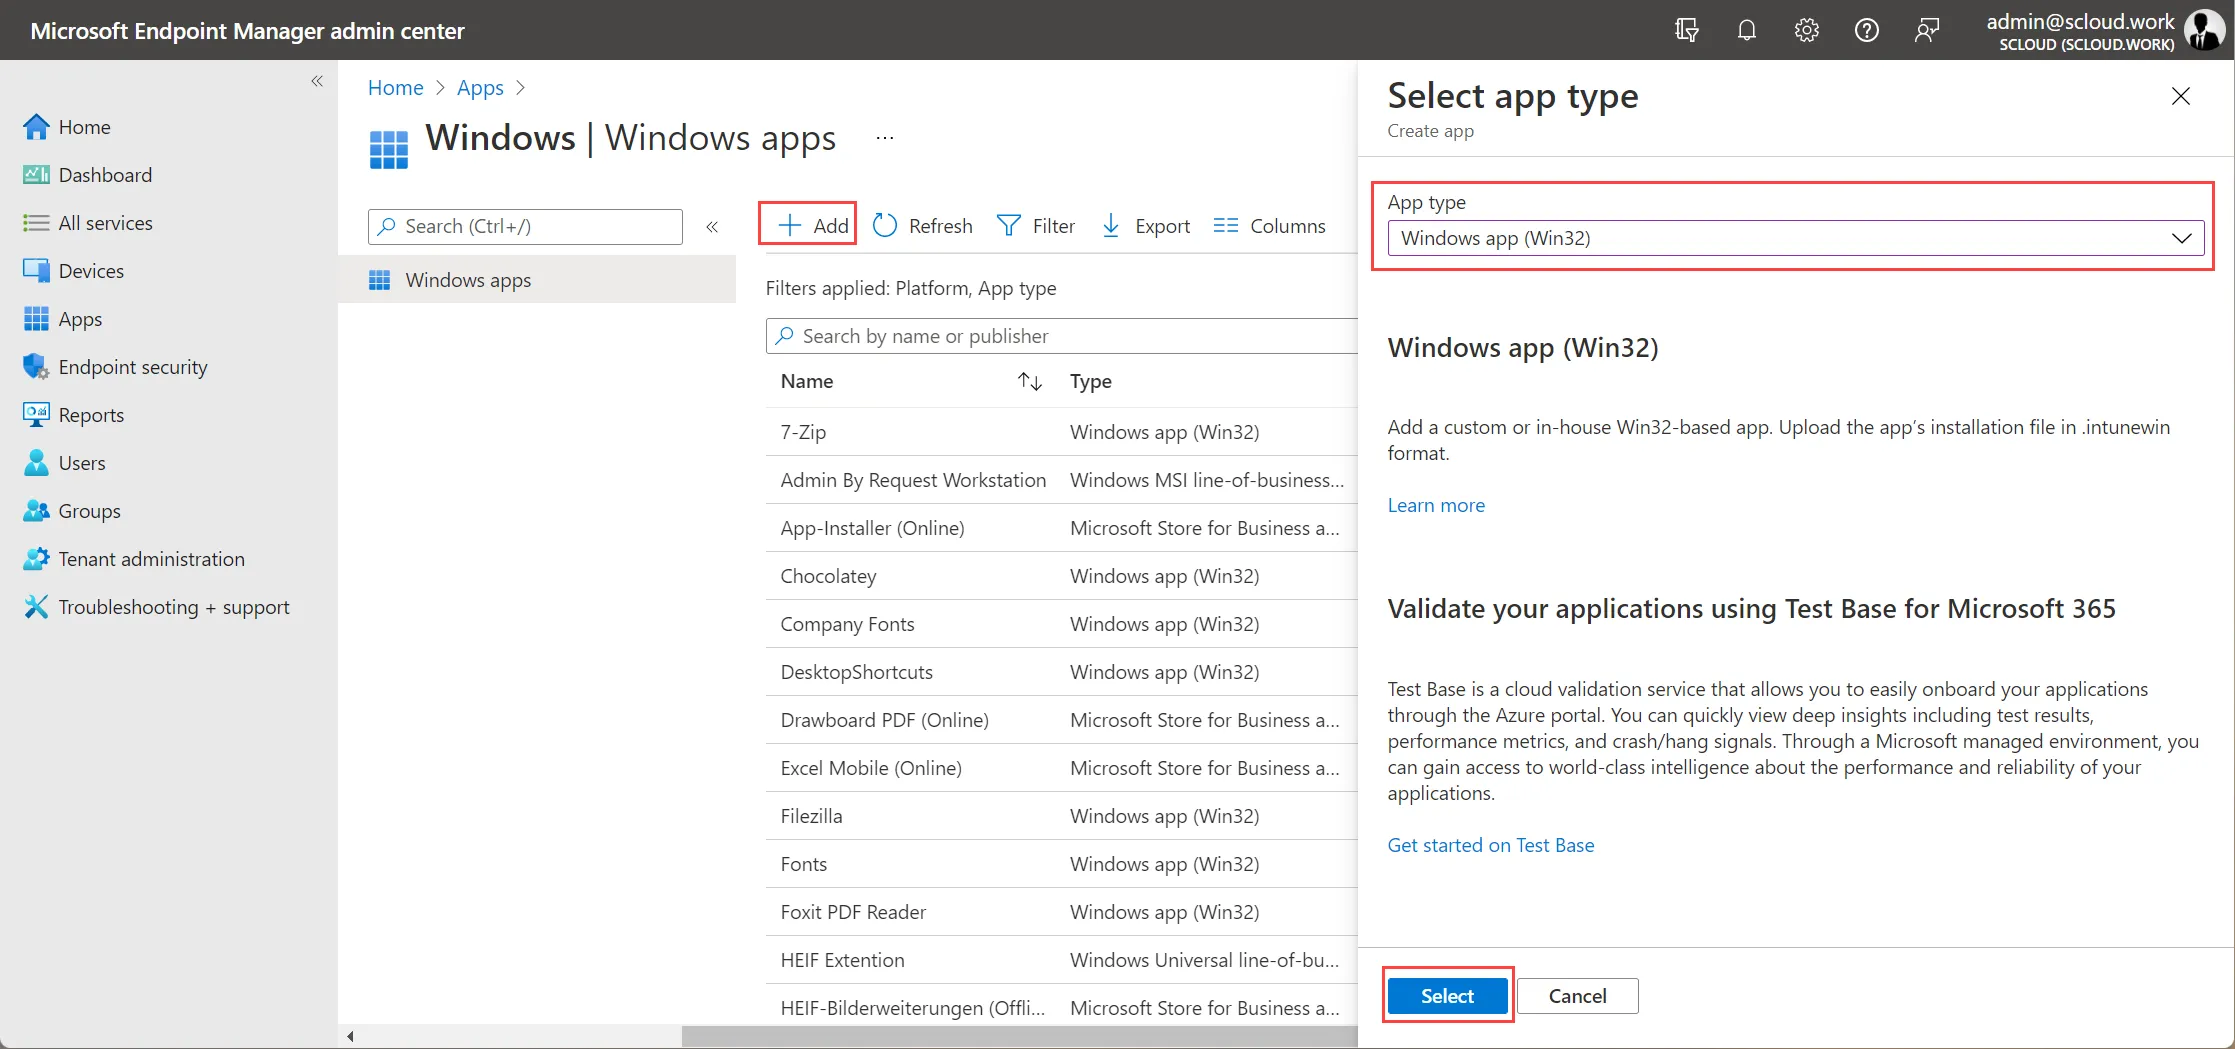Click the Dashboard icon in sidebar

click(x=36, y=175)
